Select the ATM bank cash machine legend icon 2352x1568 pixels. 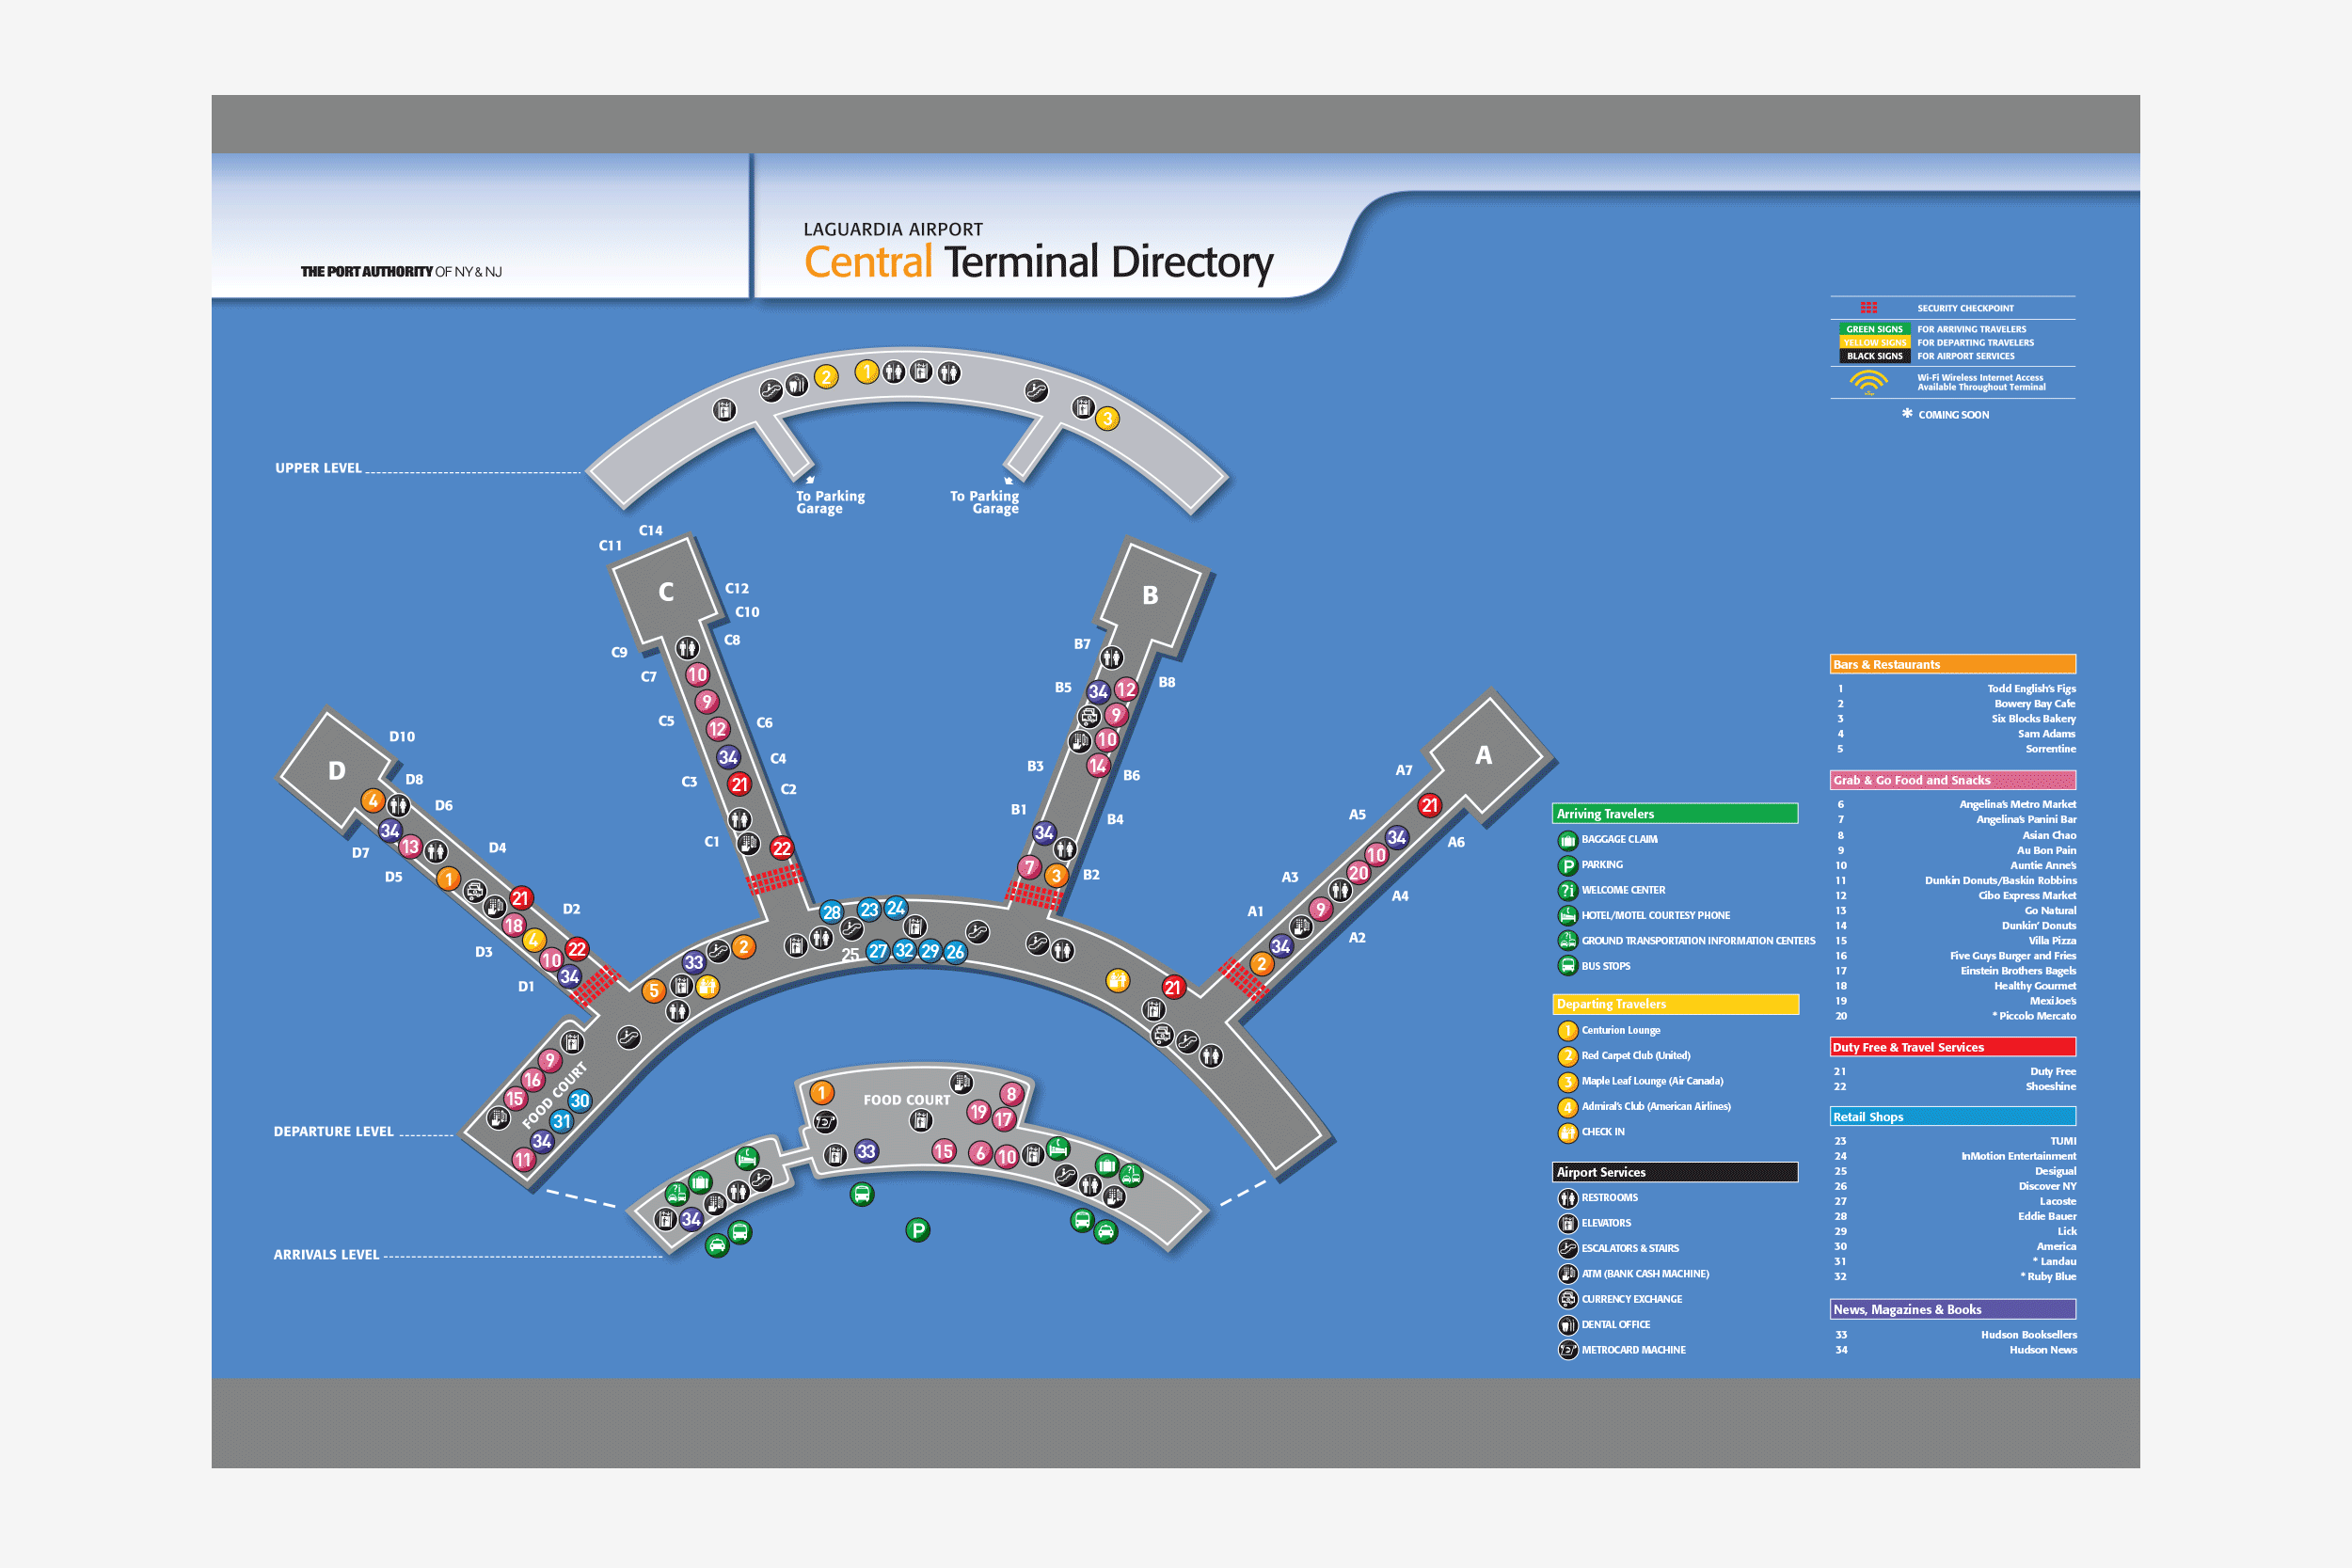(1567, 1274)
